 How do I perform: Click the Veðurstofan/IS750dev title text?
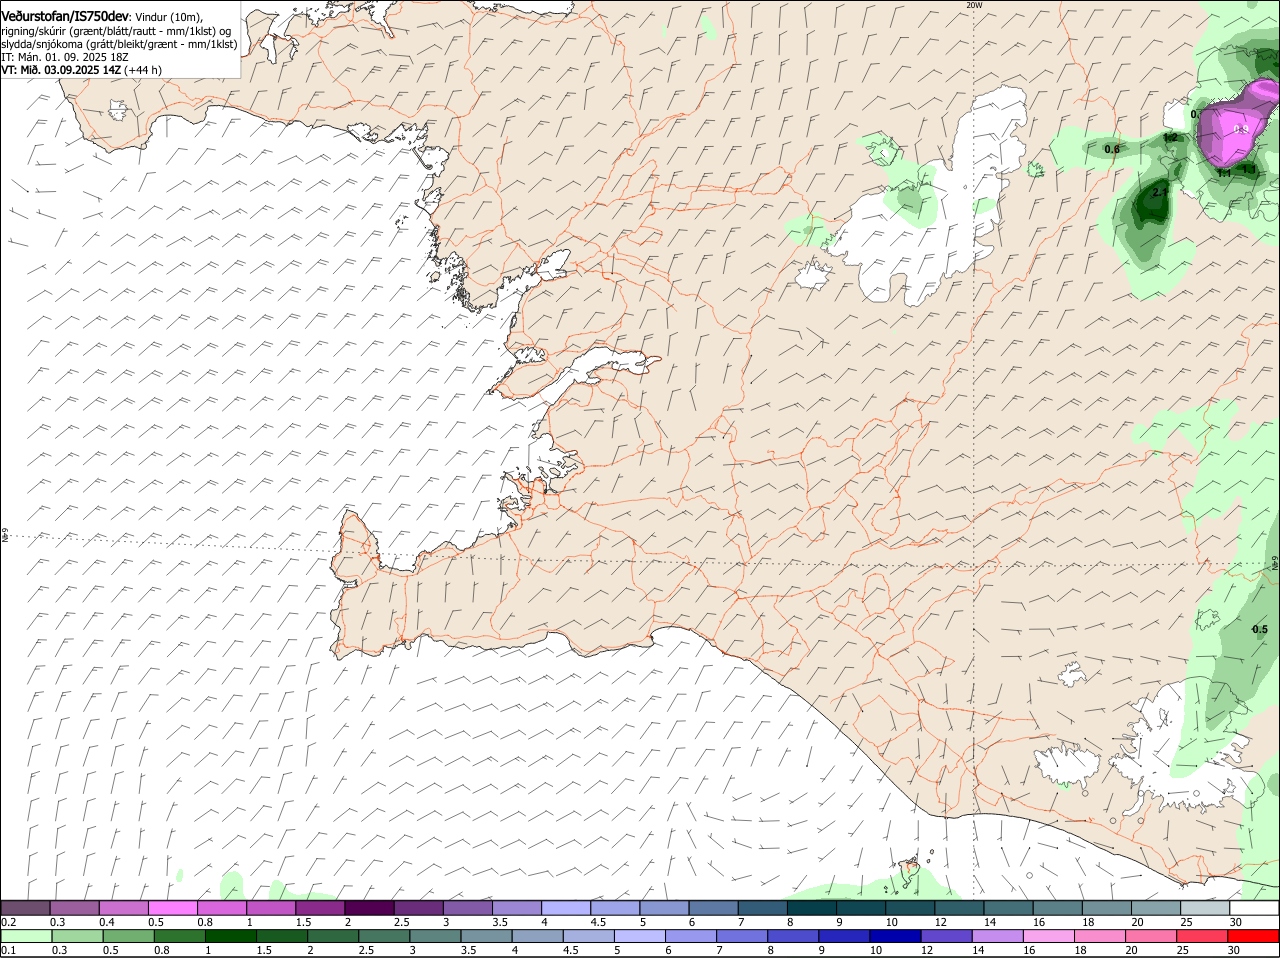click(65, 16)
